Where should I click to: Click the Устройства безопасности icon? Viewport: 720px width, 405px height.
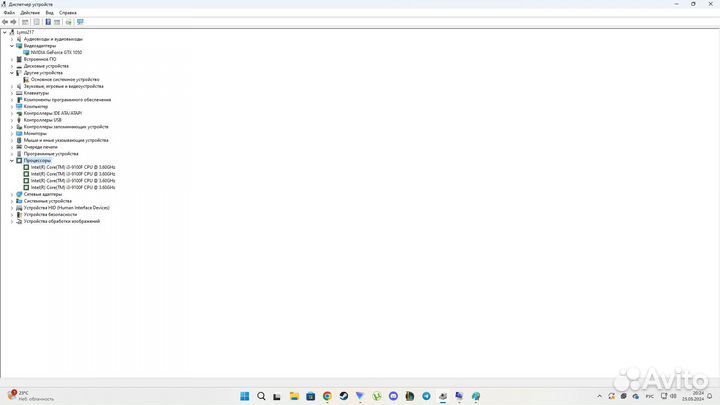(19, 214)
